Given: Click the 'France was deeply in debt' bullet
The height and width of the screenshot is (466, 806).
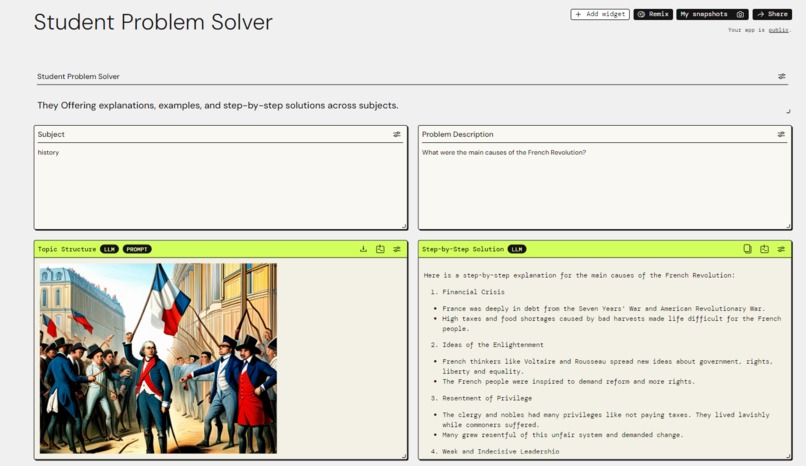Looking at the screenshot, I should click(x=603, y=309).
